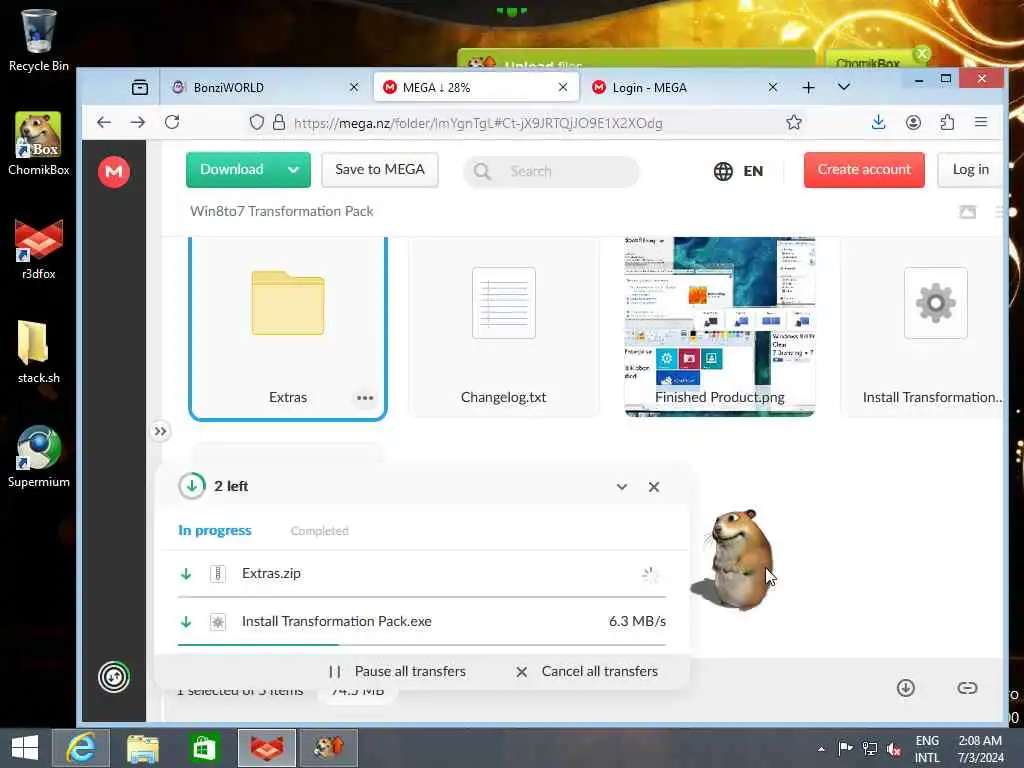Select the Extras folder

pos(287,328)
